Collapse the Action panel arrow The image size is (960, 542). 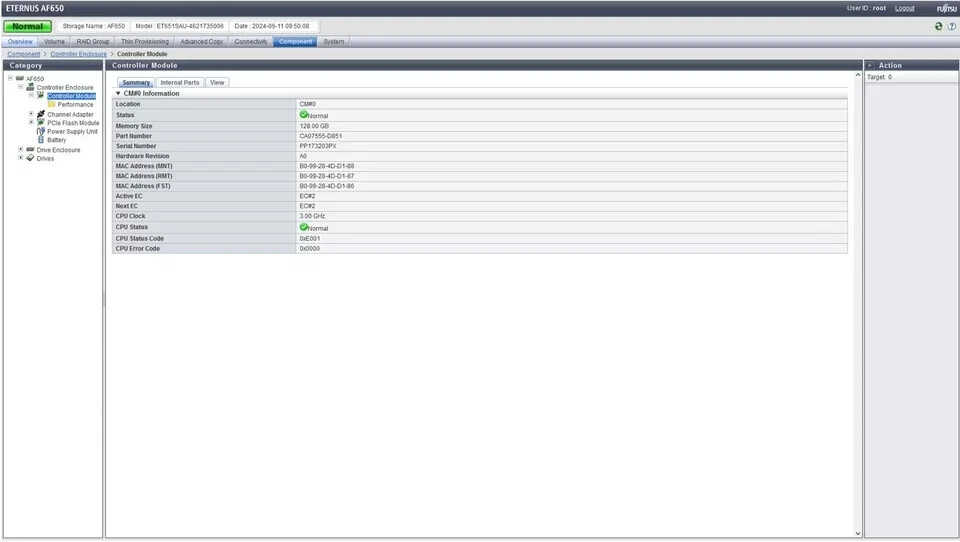pyautogui.click(x=870, y=65)
